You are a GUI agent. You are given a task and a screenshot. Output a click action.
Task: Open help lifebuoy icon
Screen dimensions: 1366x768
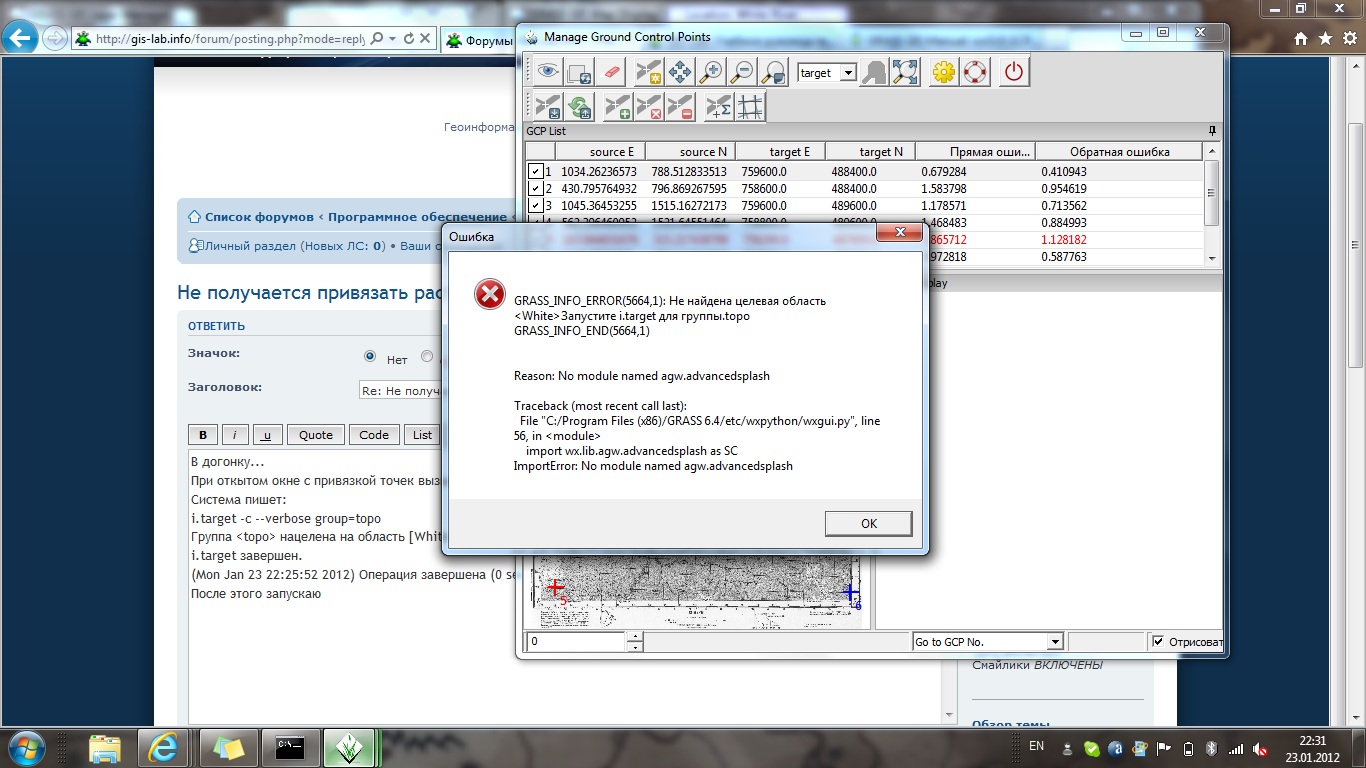(974, 72)
